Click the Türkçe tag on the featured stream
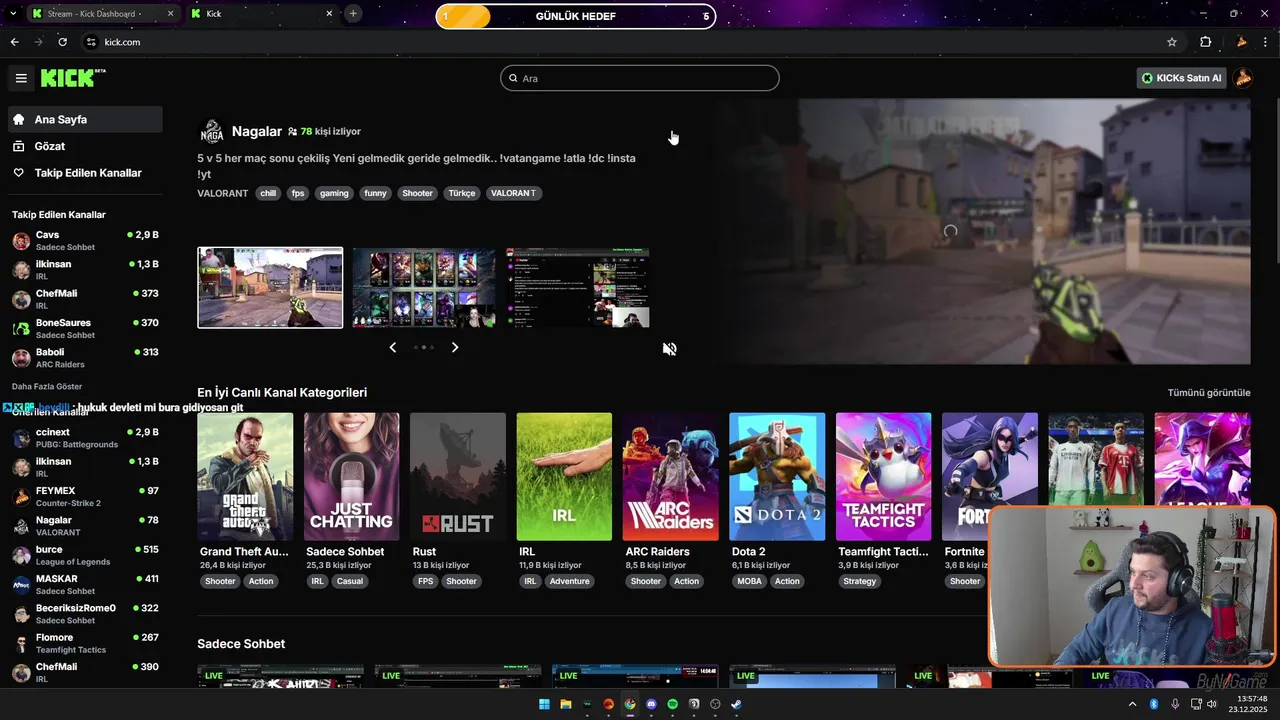 pyautogui.click(x=462, y=193)
